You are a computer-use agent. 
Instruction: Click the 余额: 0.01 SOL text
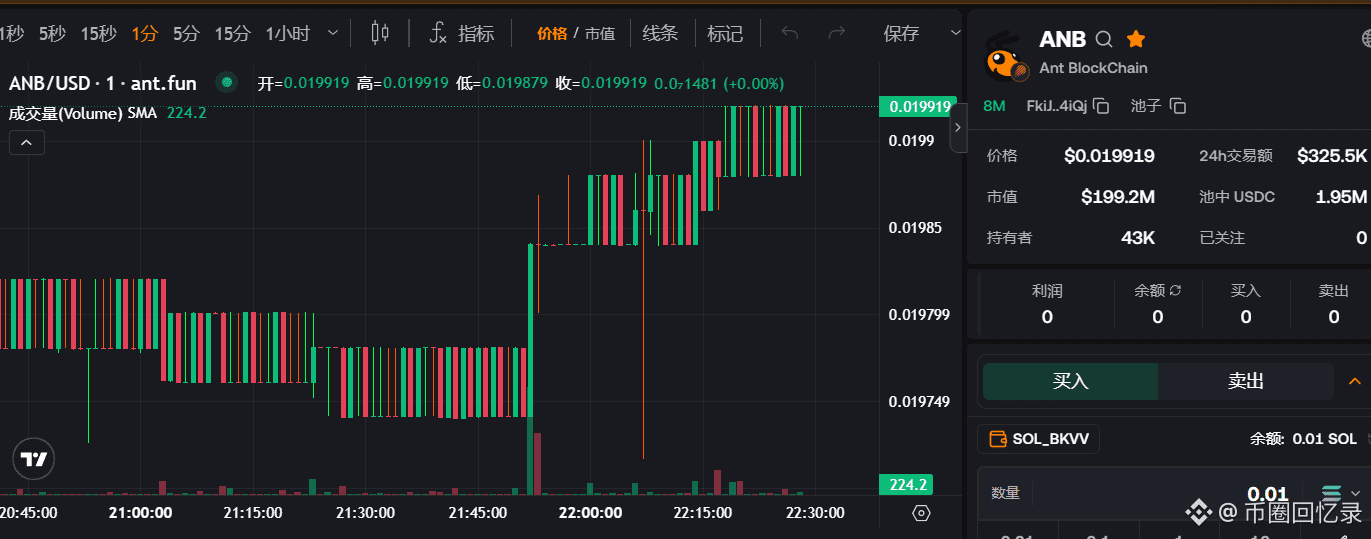(x=1303, y=439)
